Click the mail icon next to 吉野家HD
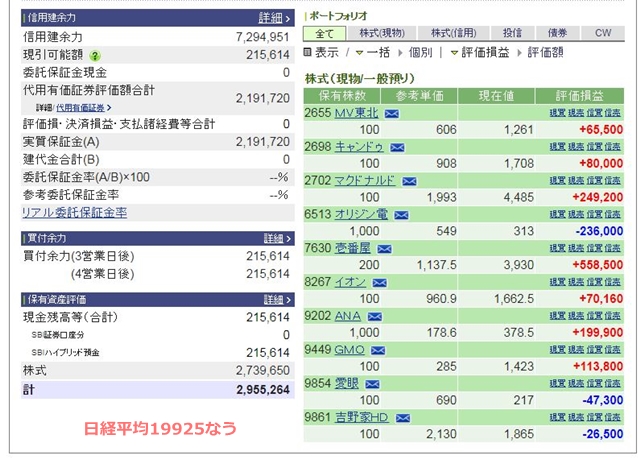This screenshot has height=459, width=640. [x=403, y=418]
